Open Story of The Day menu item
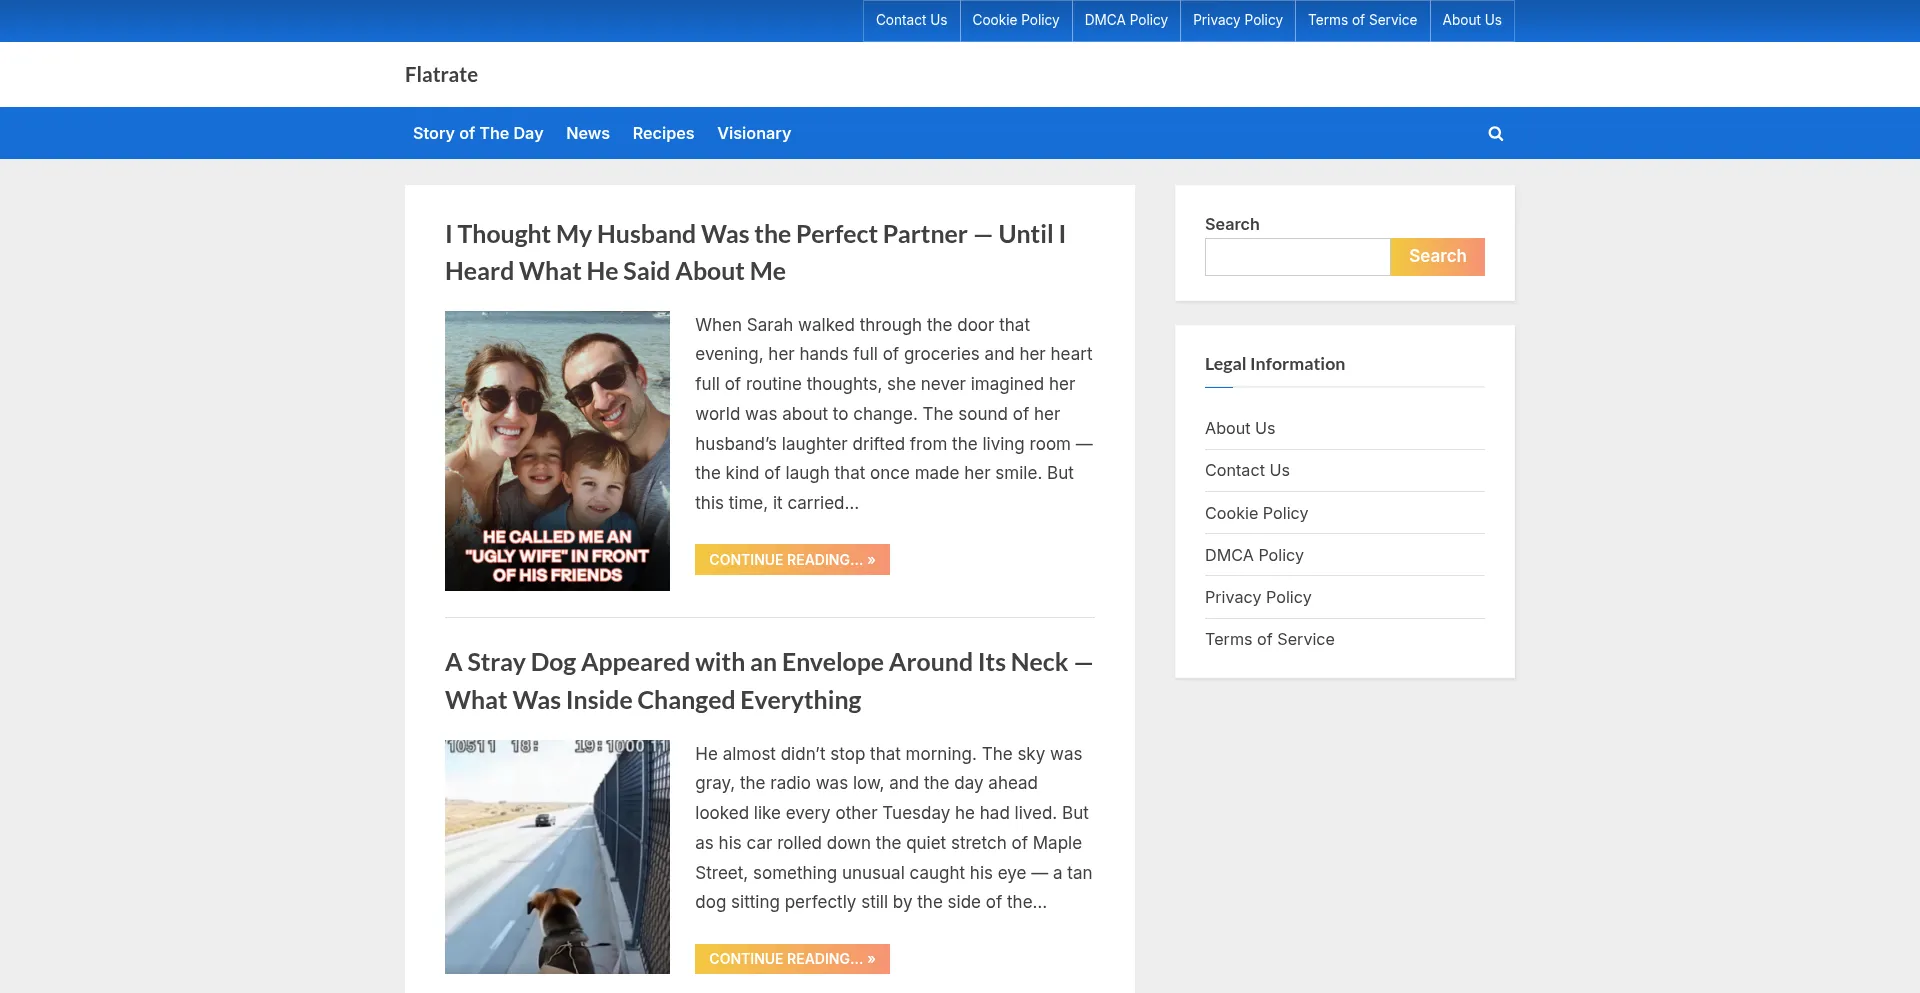Screen dimensions: 1920x993 click(x=477, y=133)
